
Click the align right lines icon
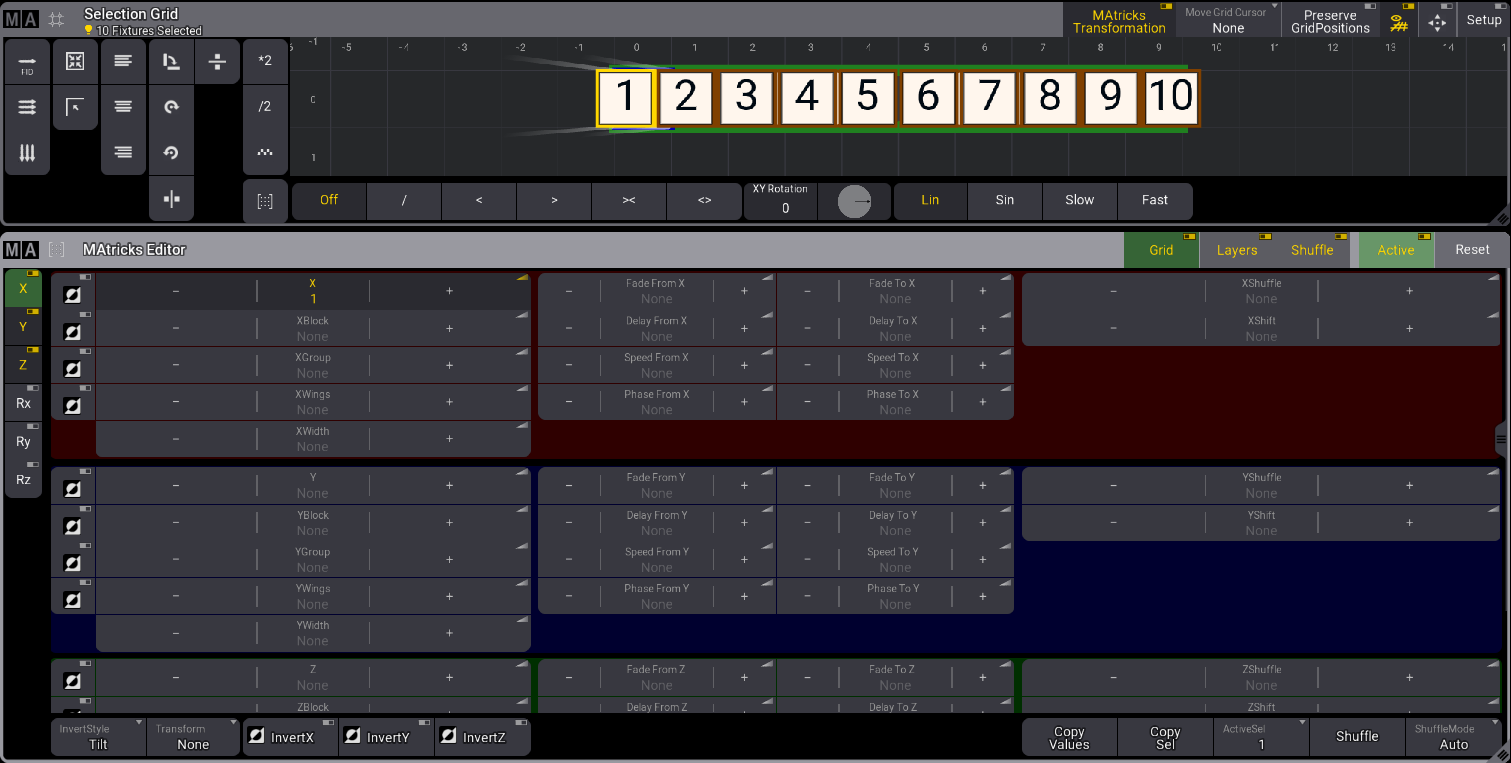click(123, 153)
